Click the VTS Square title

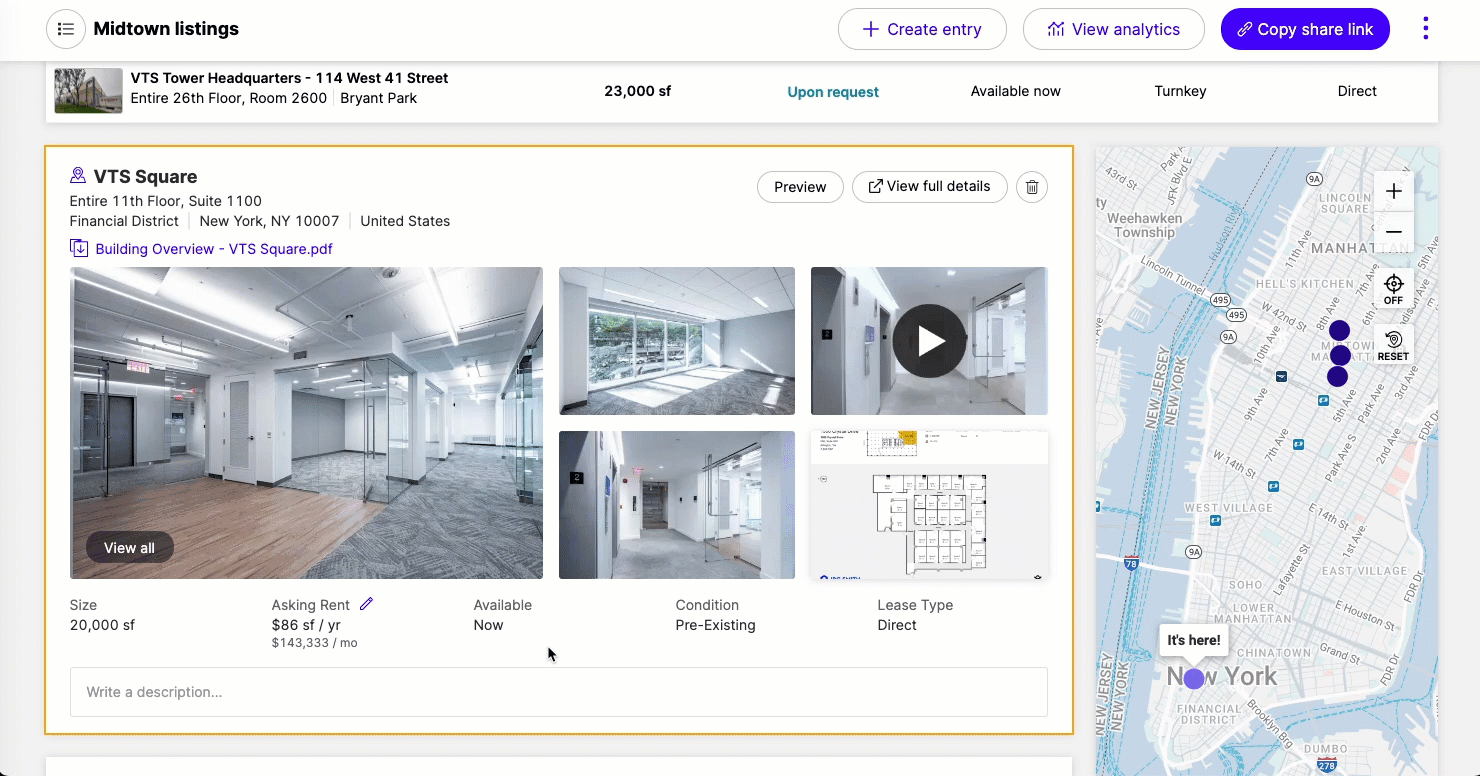click(145, 177)
